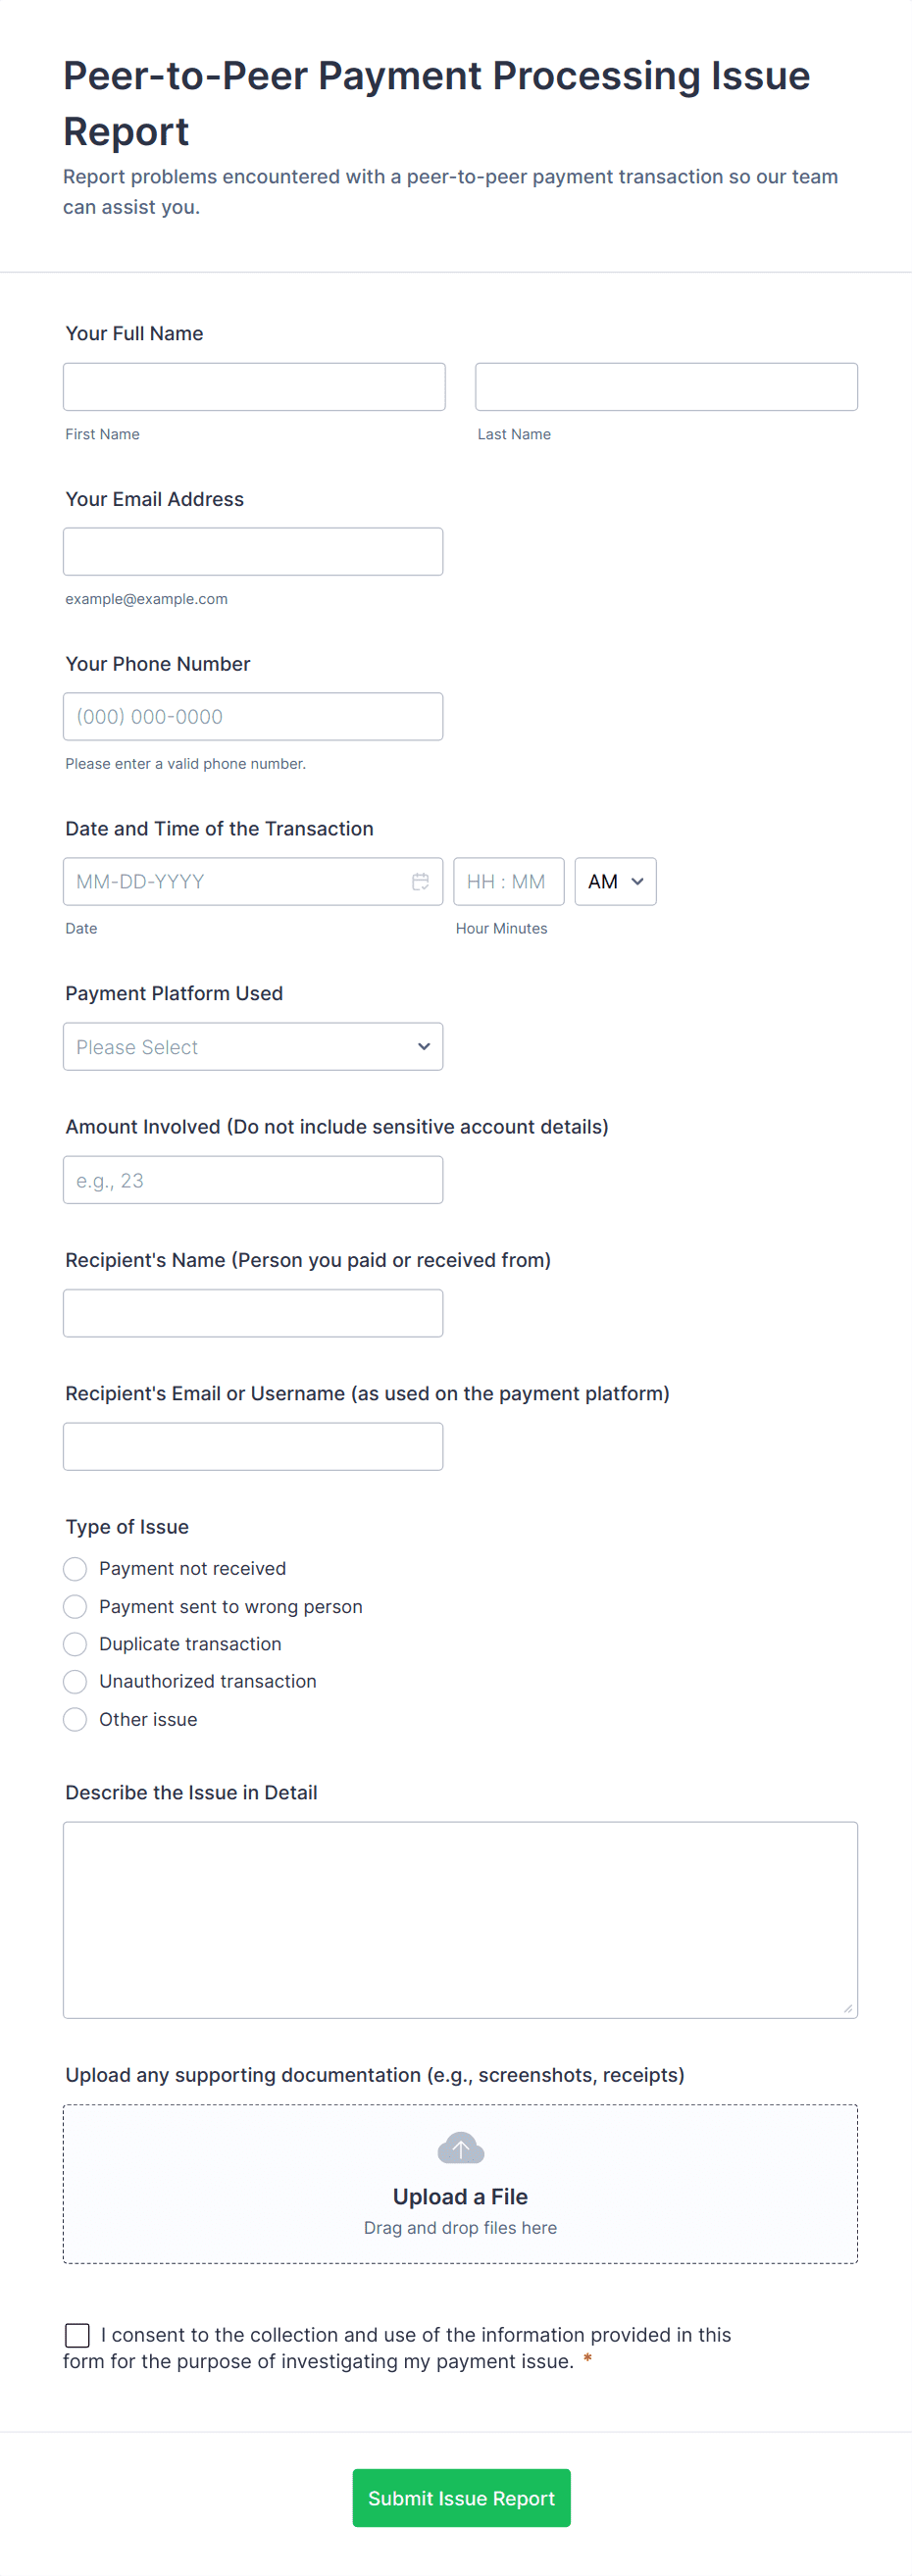Focus the Amount Involved input box
The image size is (912, 2576).
click(x=253, y=1180)
